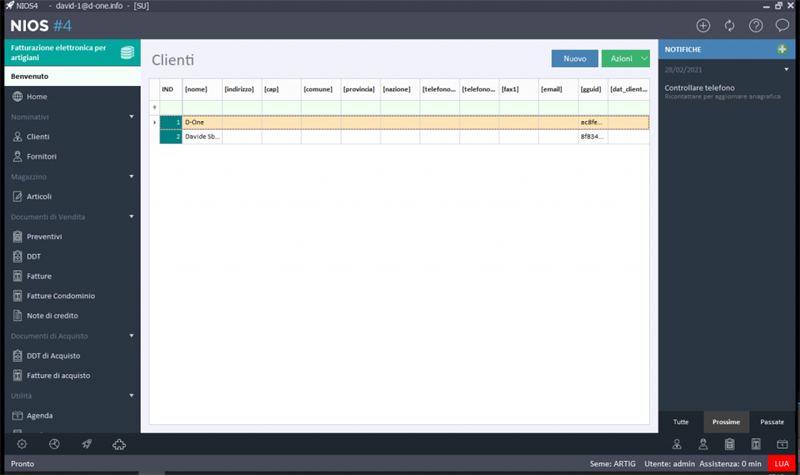This screenshot has width=800, height=475.
Task: Click the sync refresh icon in header
Action: 730,26
